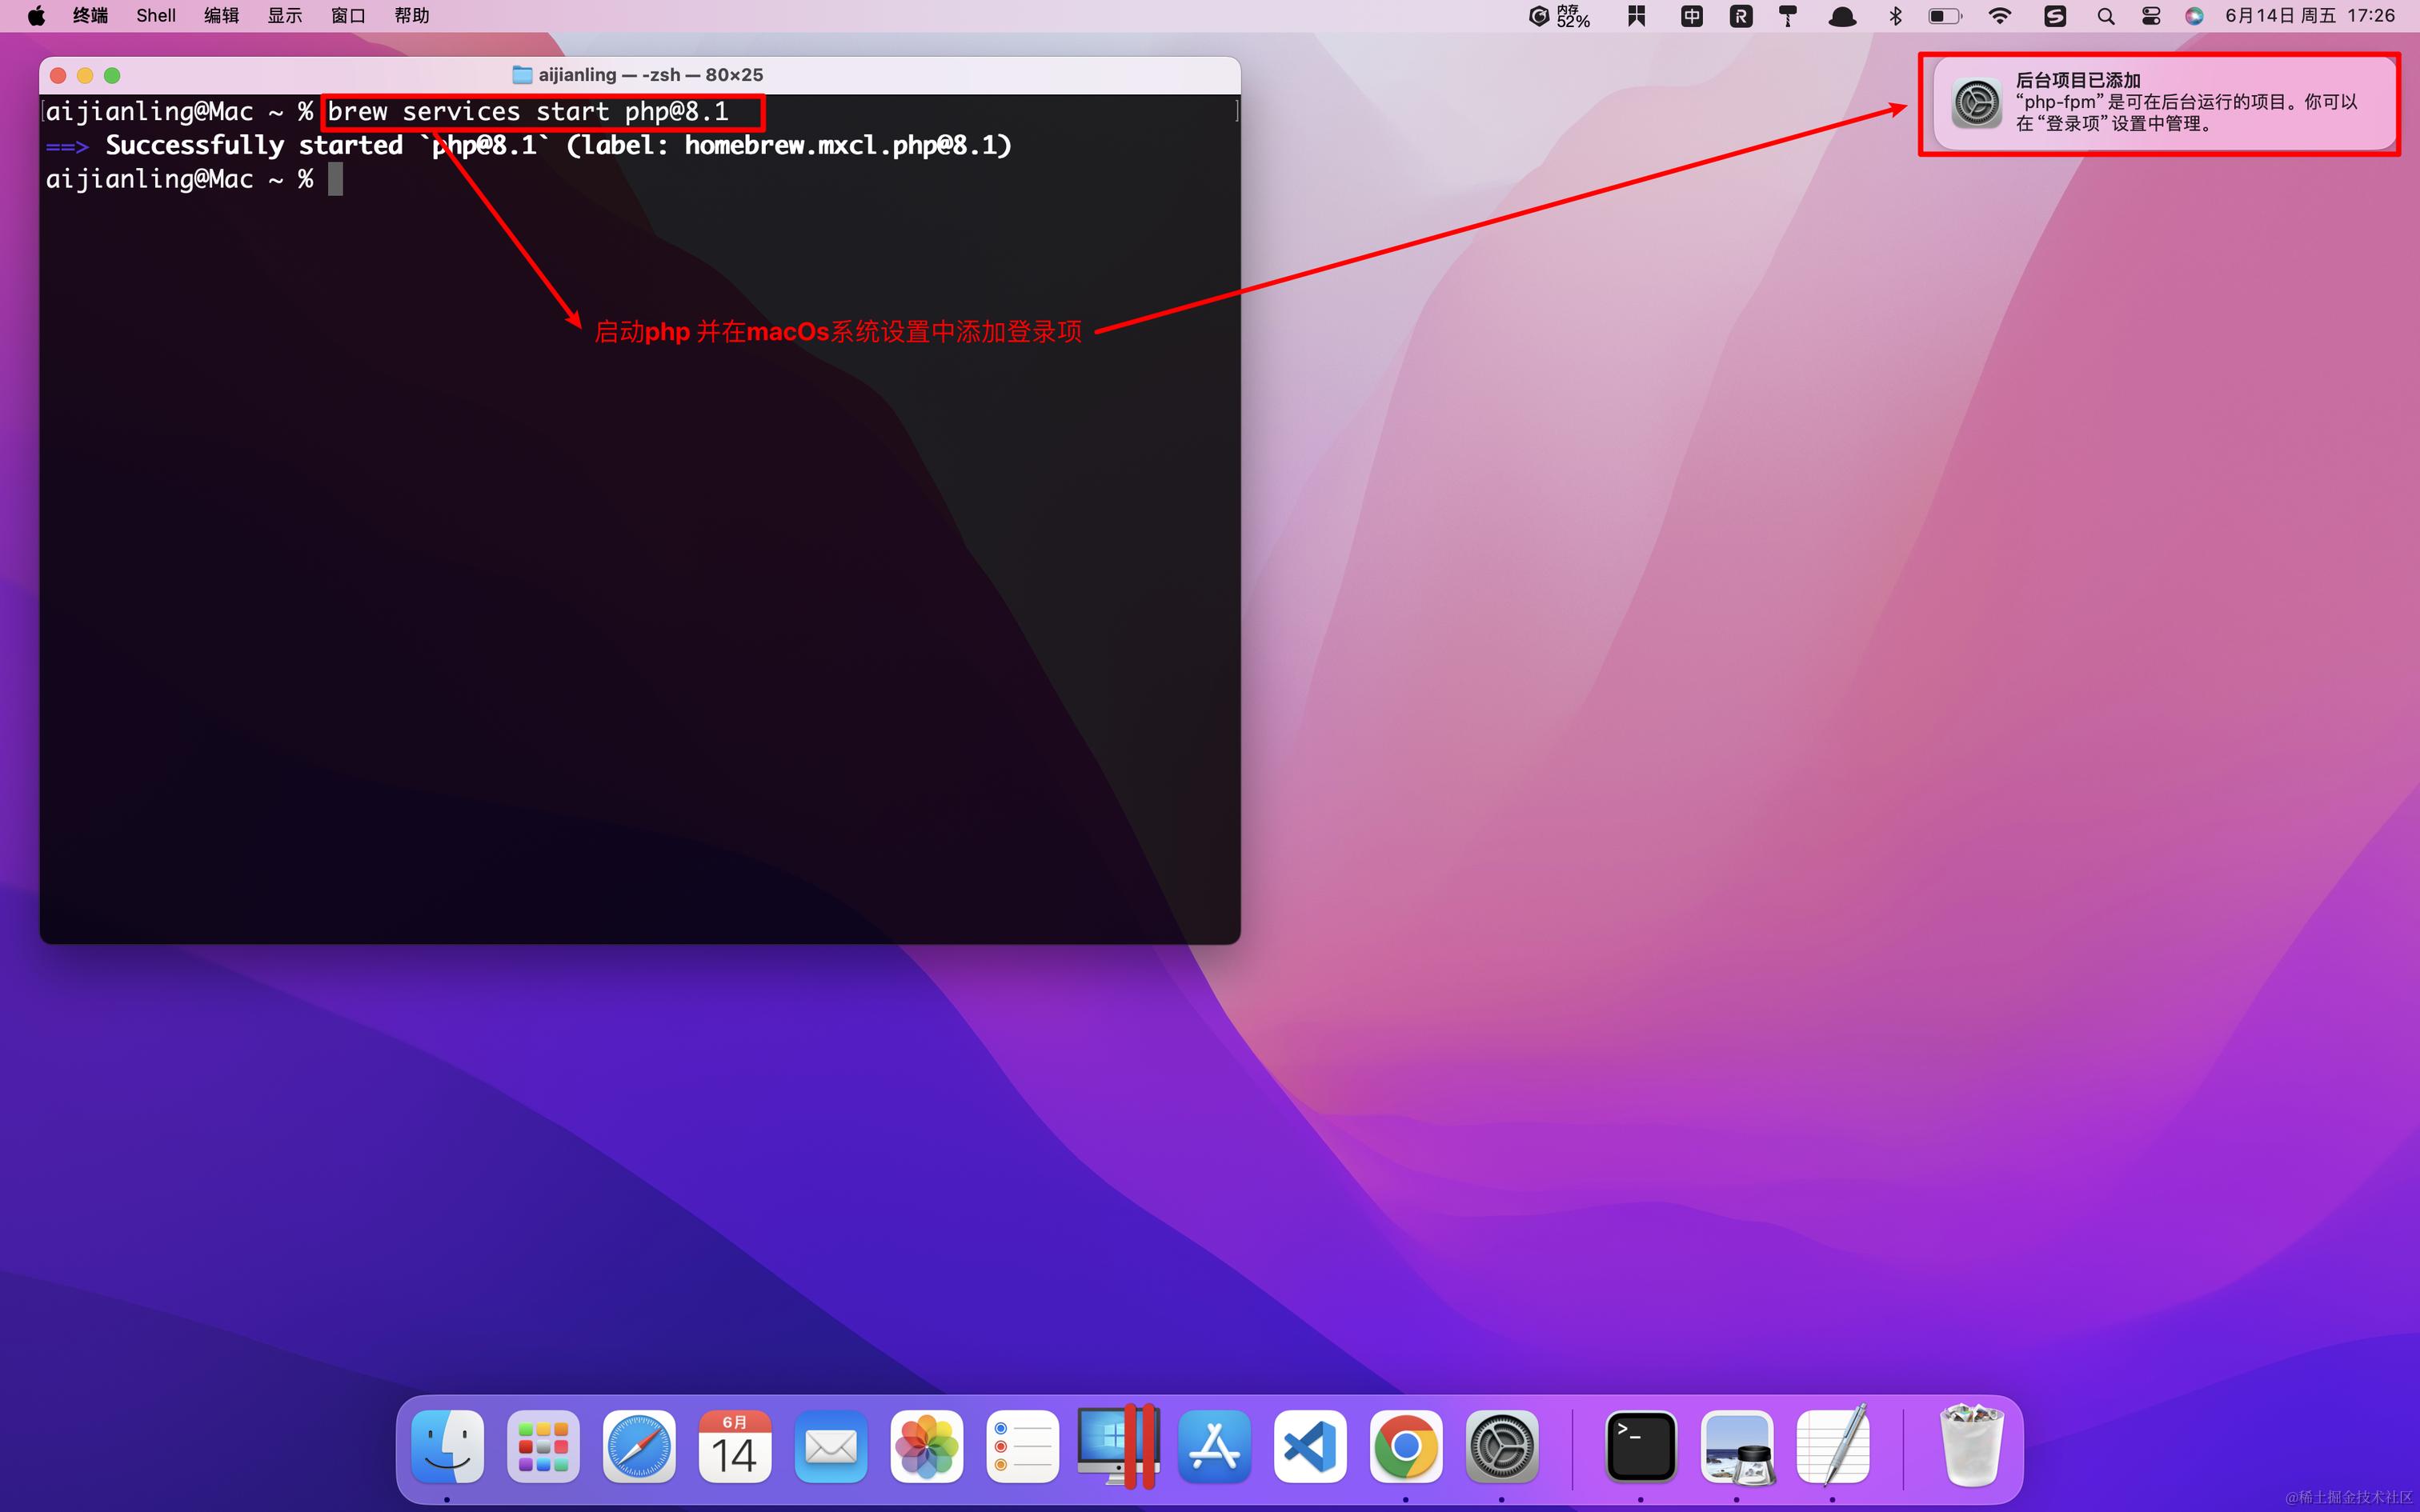Activate Siri from the menu bar
The width and height of the screenshot is (2420, 1512).
2196,15
